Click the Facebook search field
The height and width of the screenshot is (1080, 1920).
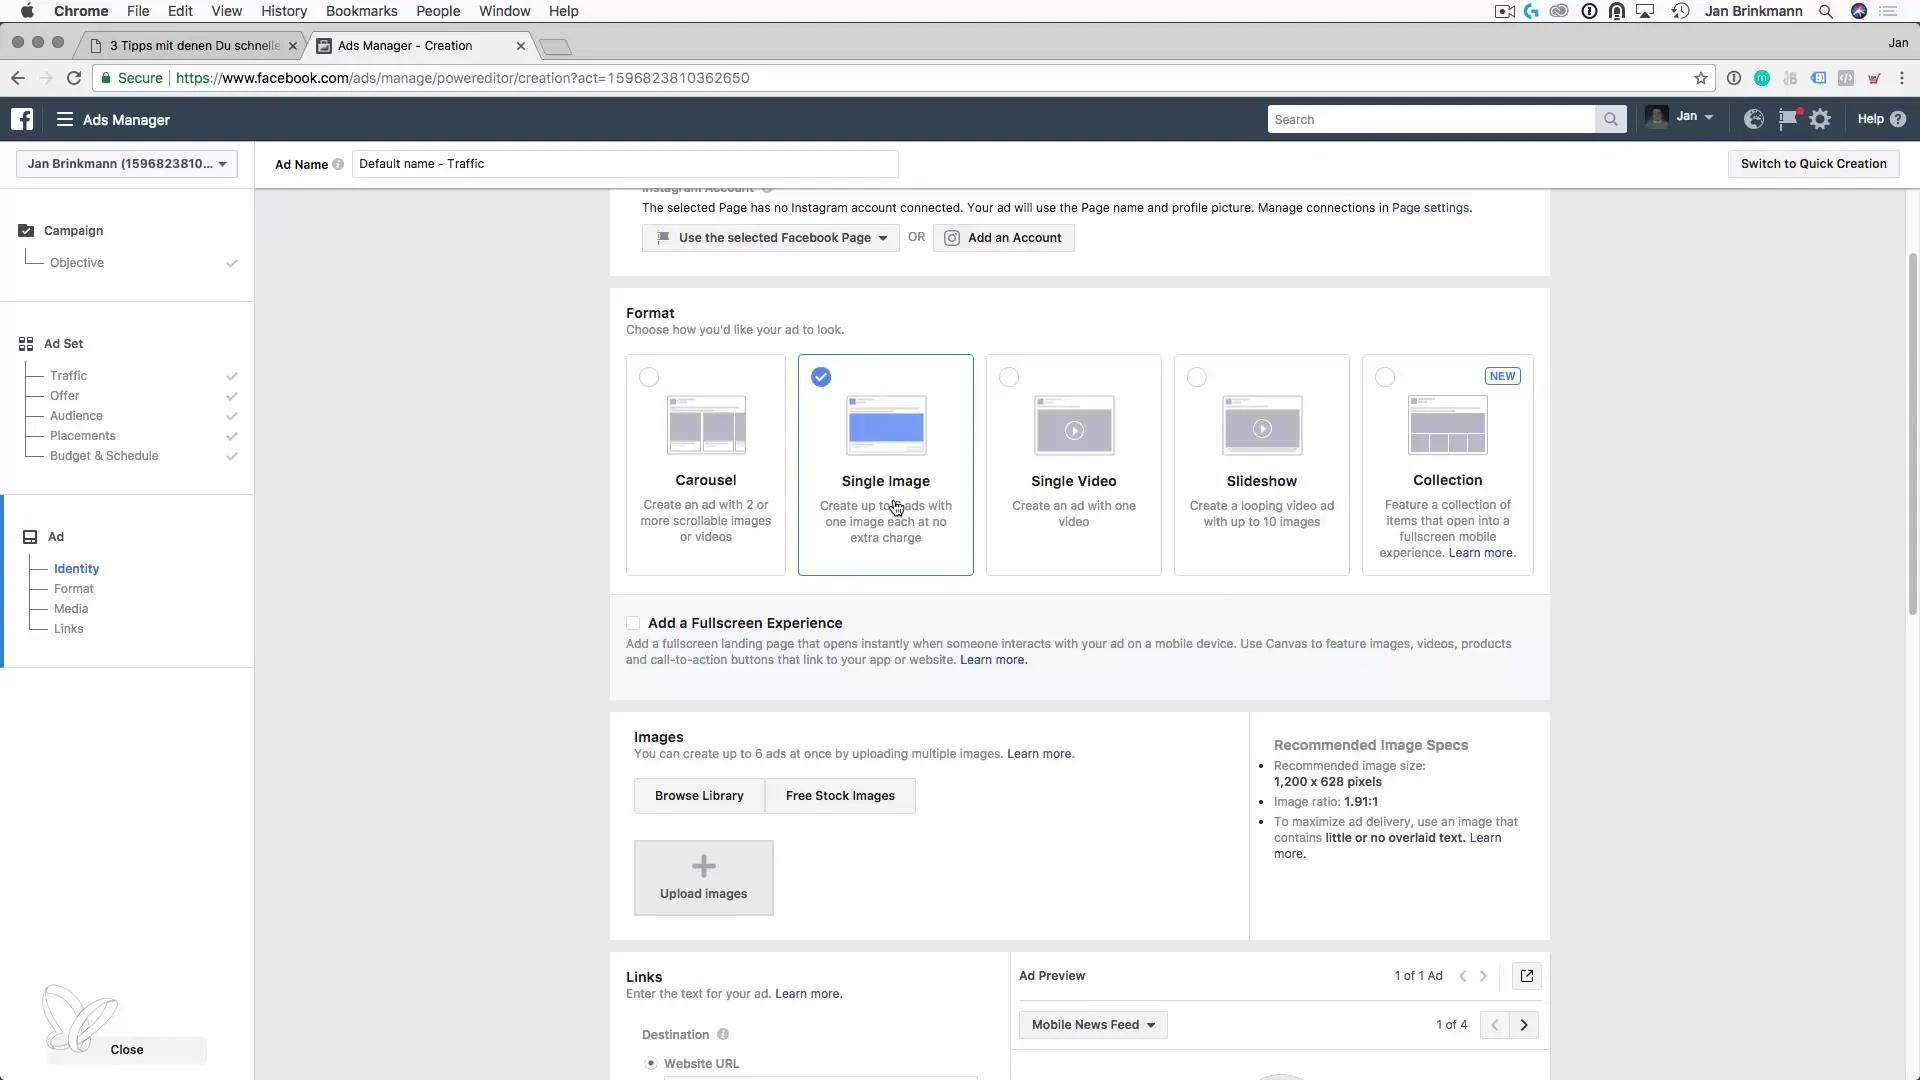[1431, 119]
